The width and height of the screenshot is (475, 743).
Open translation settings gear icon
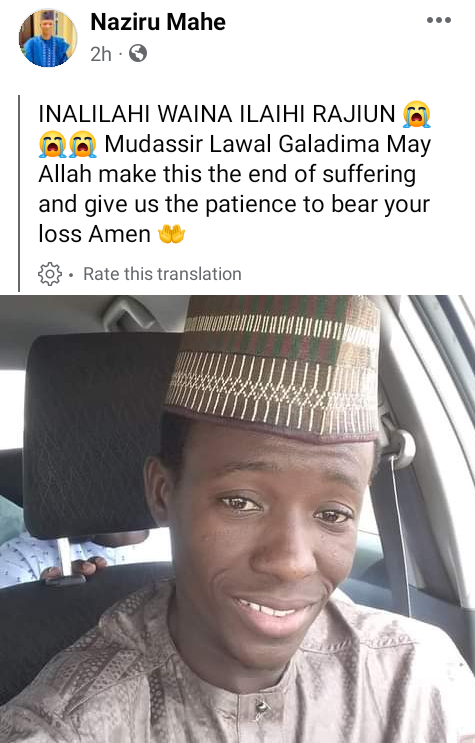50,274
